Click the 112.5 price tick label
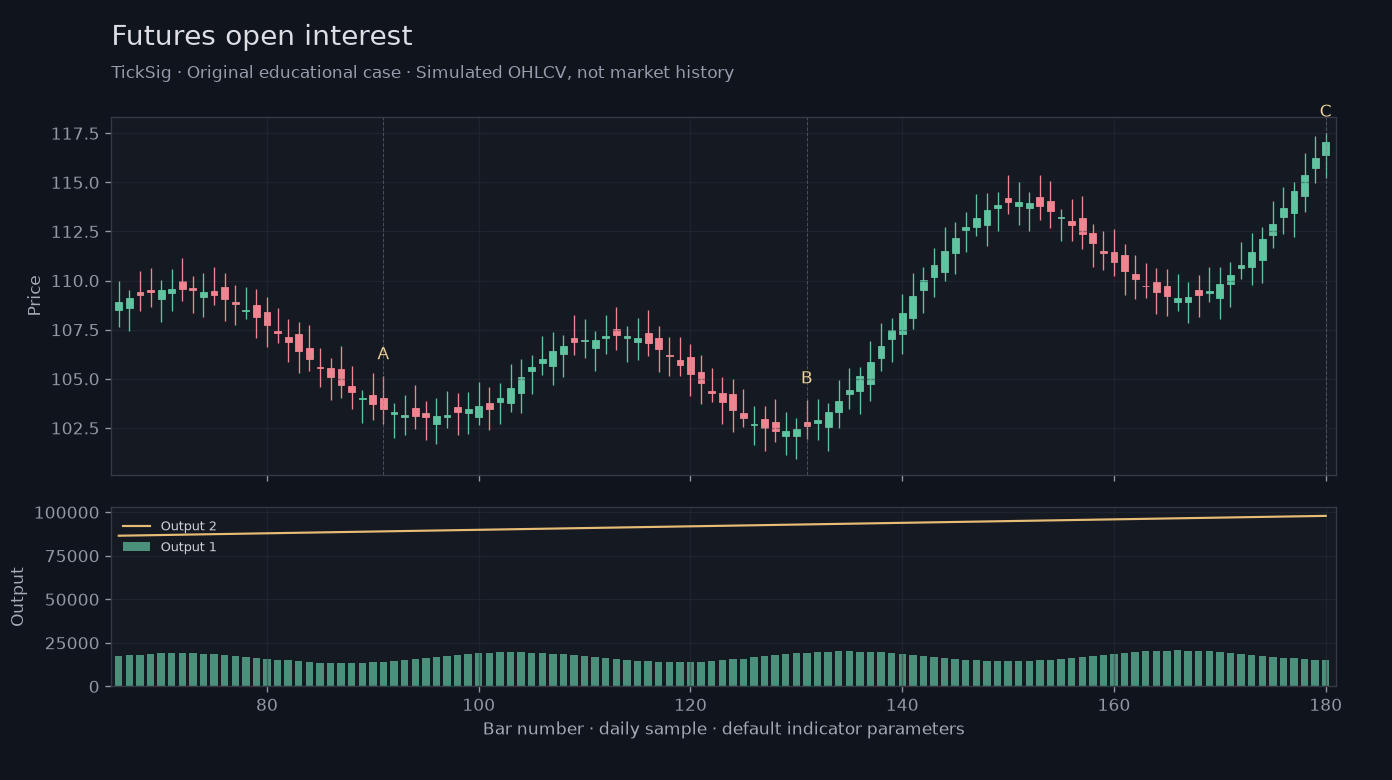 coord(76,232)
